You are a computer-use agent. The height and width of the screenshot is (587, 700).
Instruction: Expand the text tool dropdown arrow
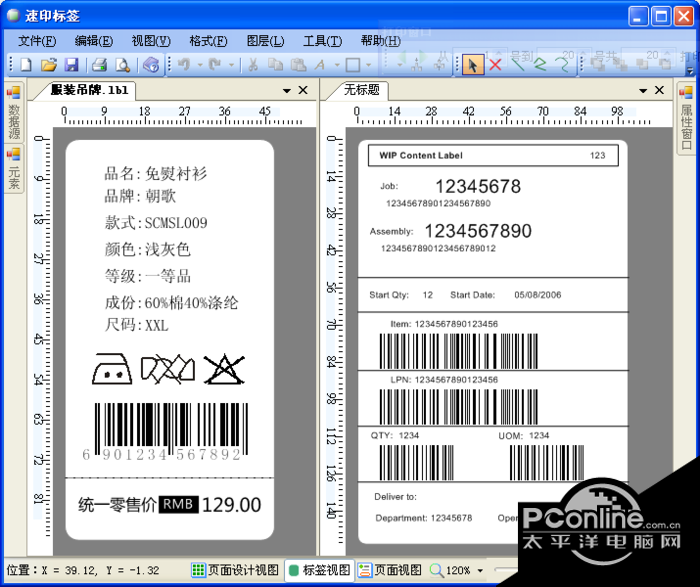coord(337,65)
